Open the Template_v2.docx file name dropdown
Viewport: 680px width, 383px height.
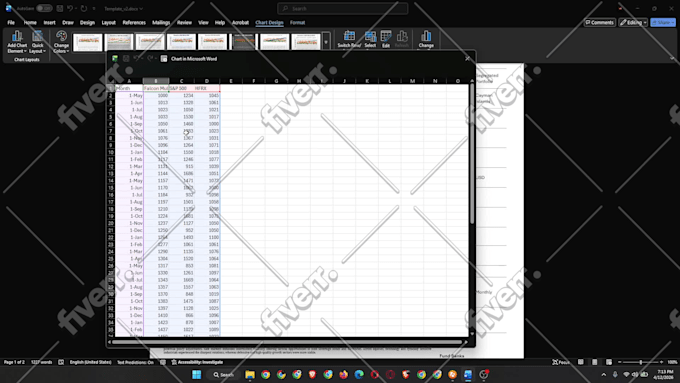(123, 8)
